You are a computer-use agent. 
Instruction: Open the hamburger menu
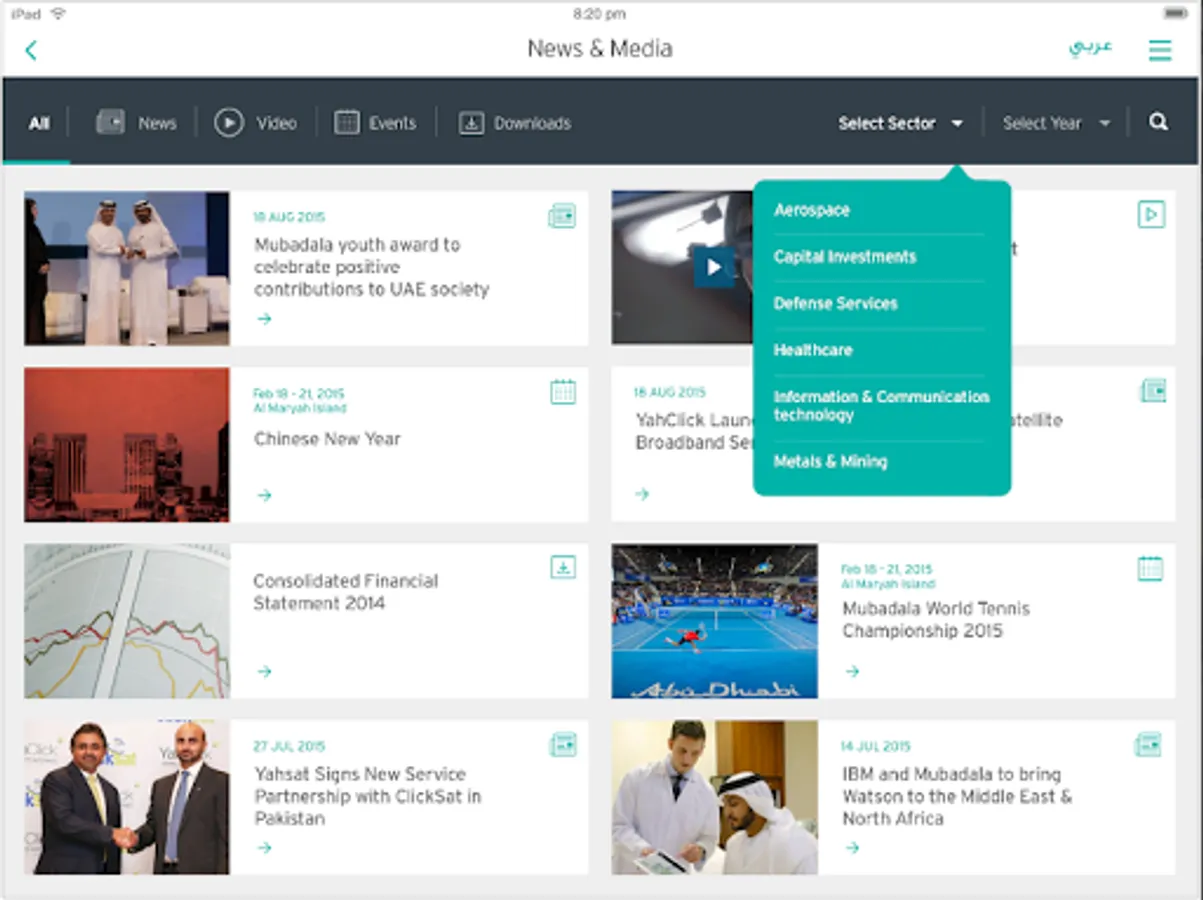coord(1160,50)
